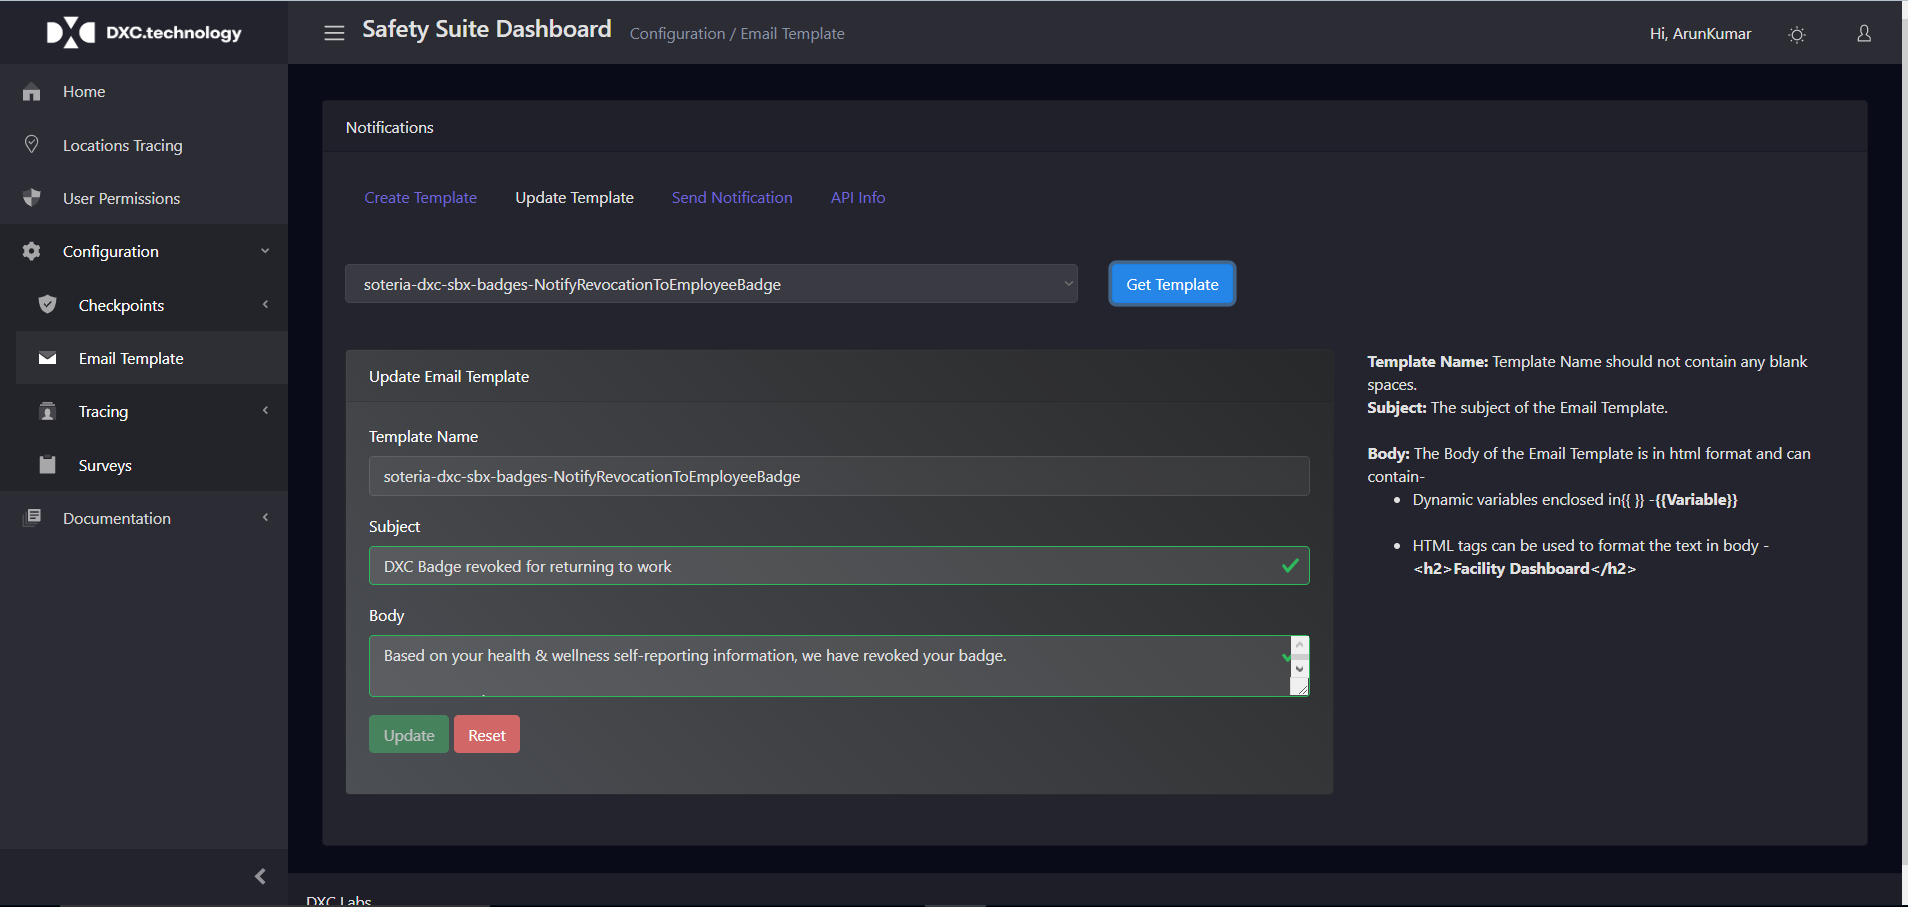
Task: Click the Update Email Template heading
Action: 449,377
